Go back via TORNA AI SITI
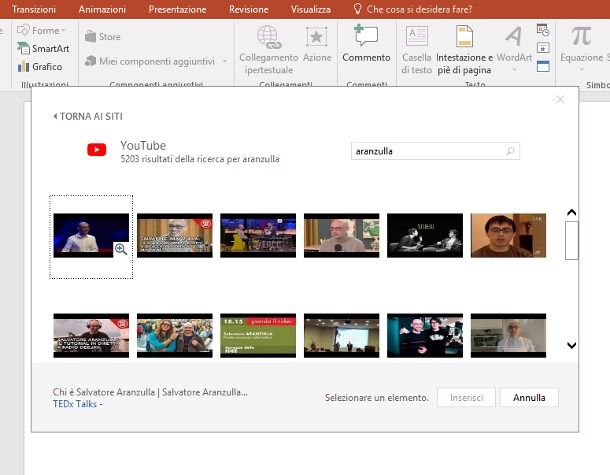The width and height of the screenshot is (610, 475). [x=88, y=116]
